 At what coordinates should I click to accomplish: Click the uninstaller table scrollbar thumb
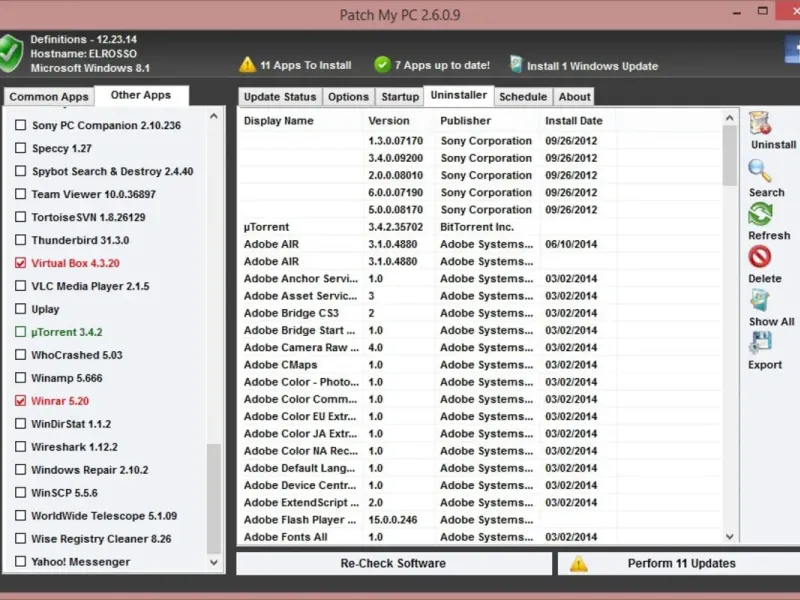(730, 156)
